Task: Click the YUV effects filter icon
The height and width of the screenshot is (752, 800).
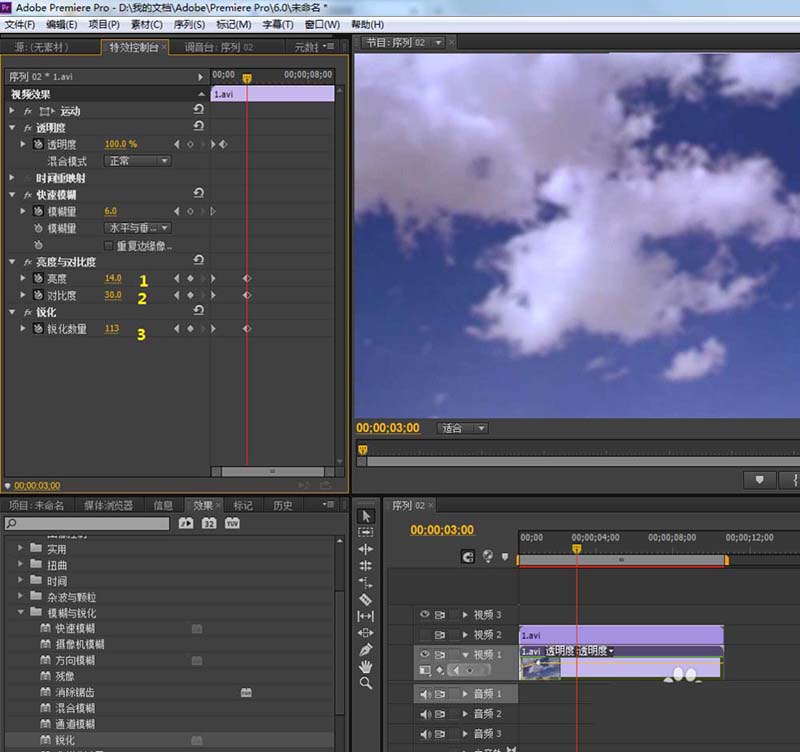Action: 232,523
